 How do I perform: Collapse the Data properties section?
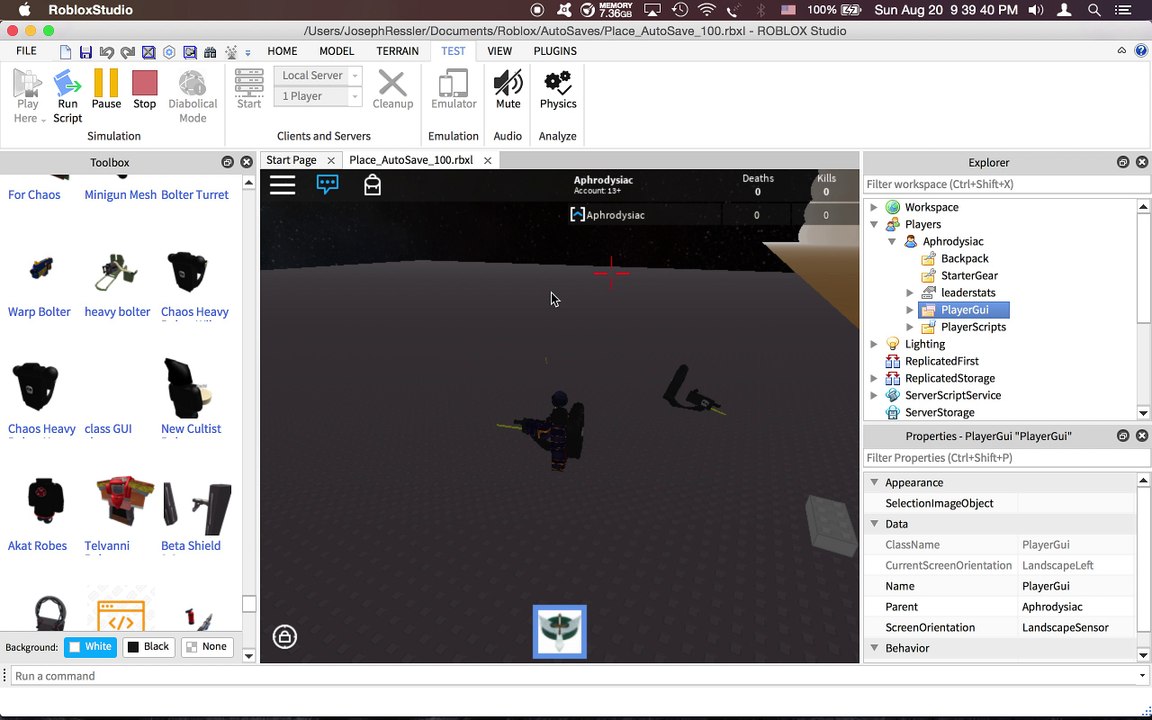click(874, 524)
